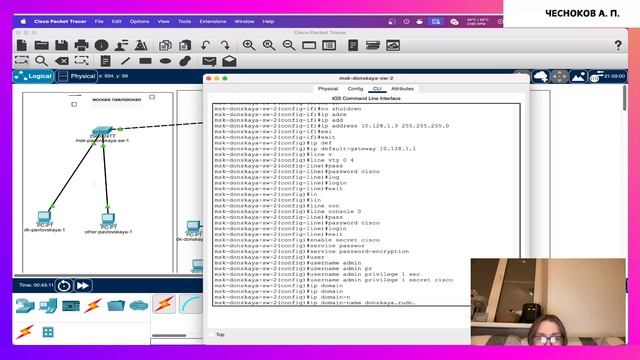640x360 pixels.
Task: Pick the automatic connection lightning cable
Action: point(164,304)
